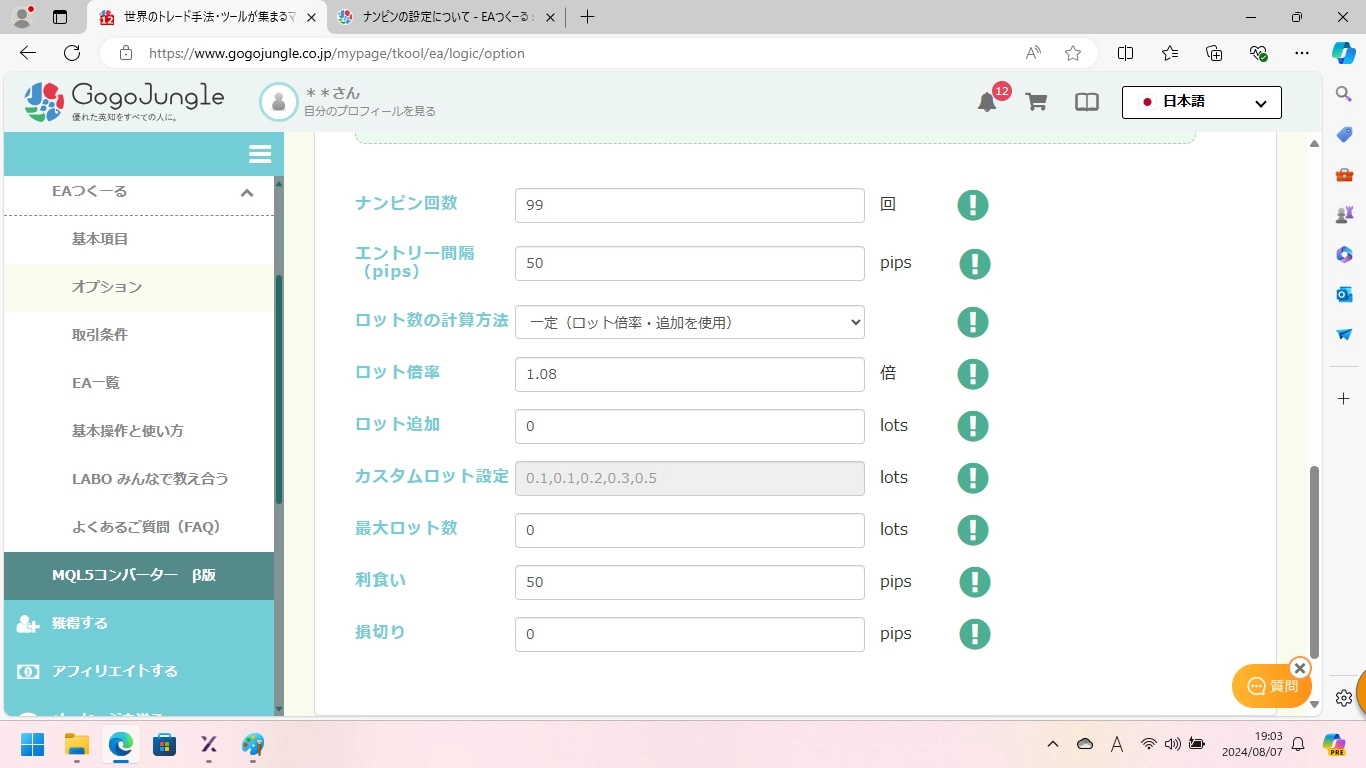Click the orange 質問 button
The height and width of the screenshot is (768, 1366).
pos(1271,686)
